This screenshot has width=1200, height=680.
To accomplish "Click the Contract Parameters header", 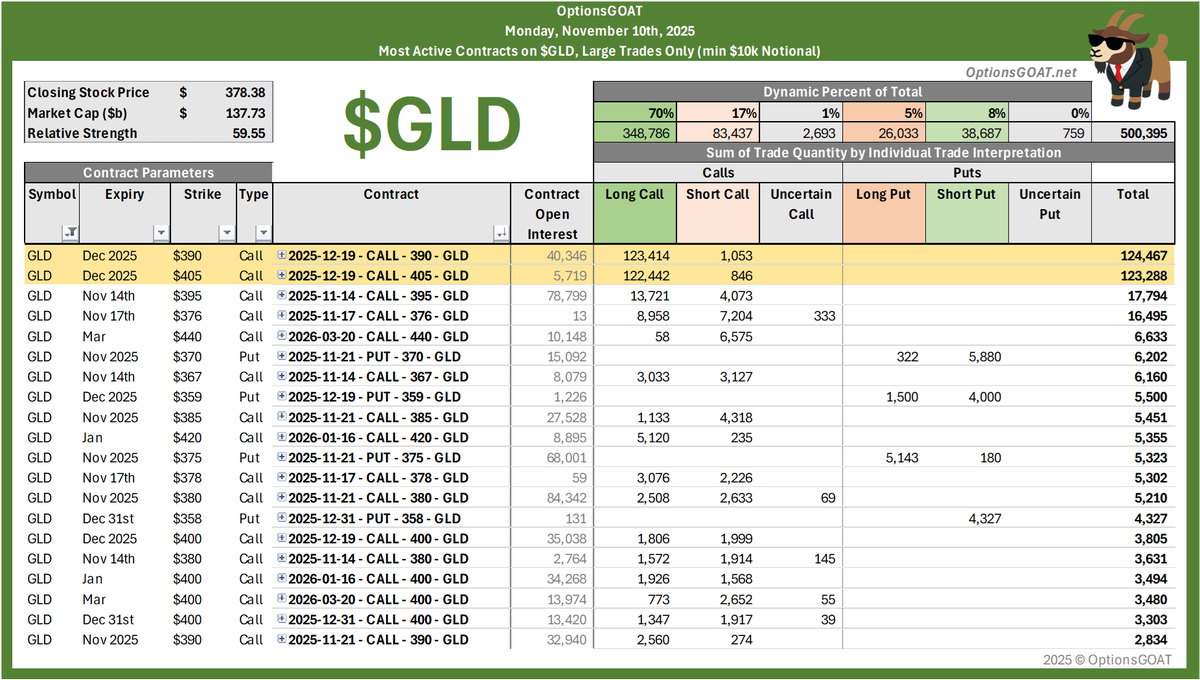I will point(148,172).
